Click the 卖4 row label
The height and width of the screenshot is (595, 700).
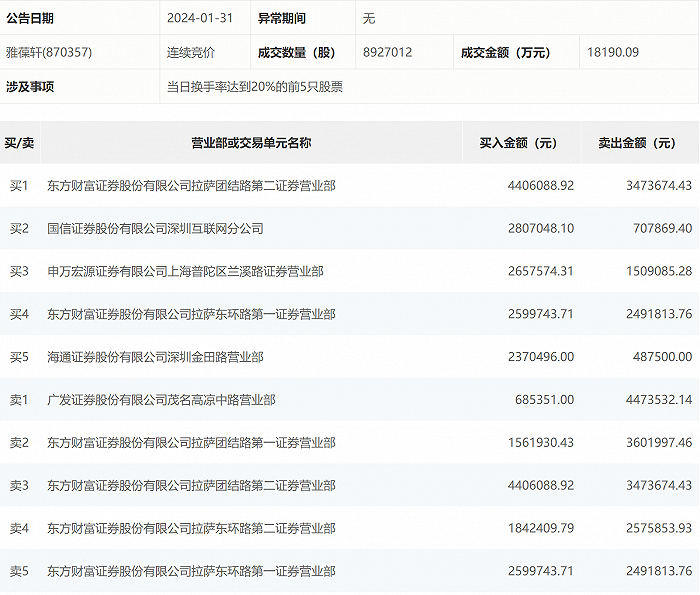tap(19, 528)
